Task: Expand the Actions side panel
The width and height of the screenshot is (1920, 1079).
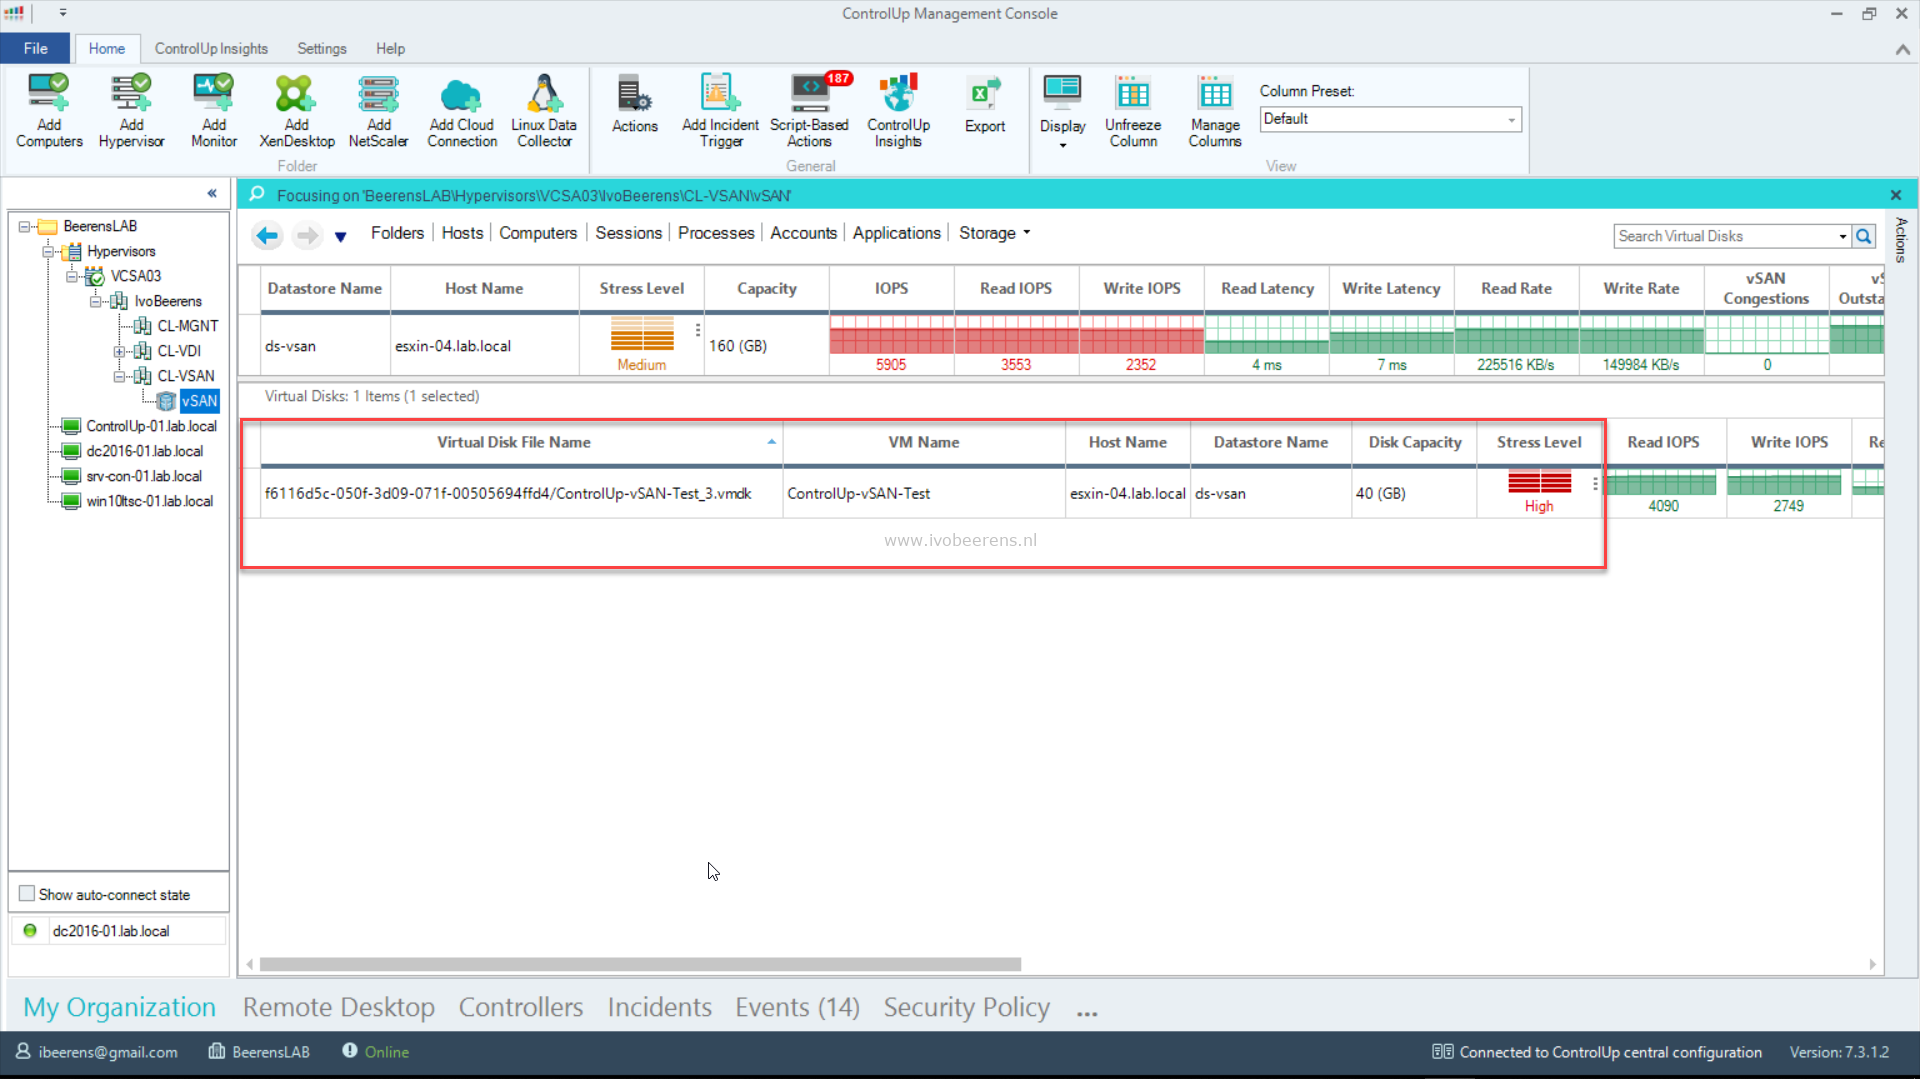Action: pos(1901,240)
